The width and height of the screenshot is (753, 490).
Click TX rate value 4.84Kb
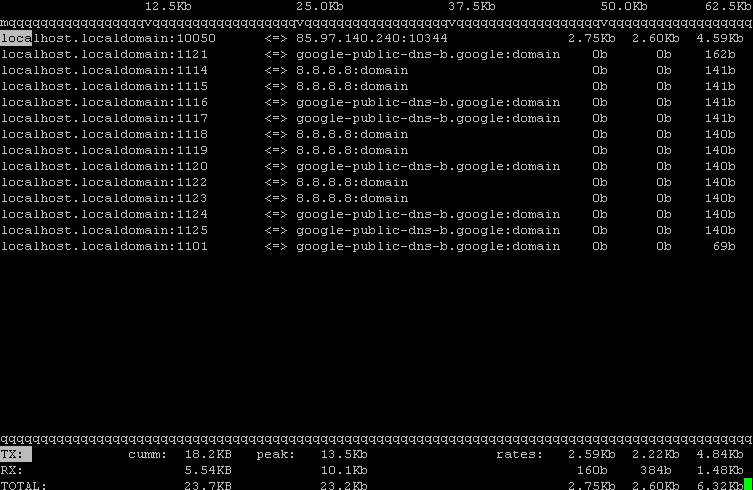720,454
